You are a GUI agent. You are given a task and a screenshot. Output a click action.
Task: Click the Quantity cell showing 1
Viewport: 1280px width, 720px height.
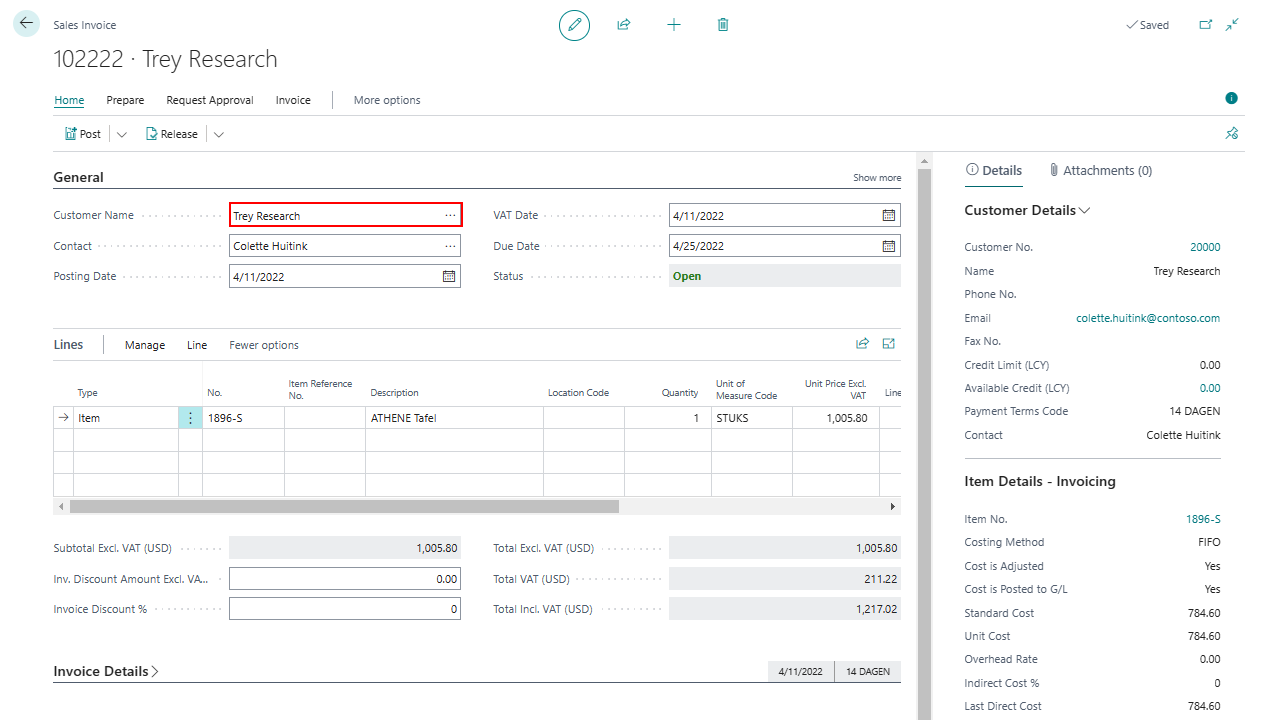click(x=667, y=418)
